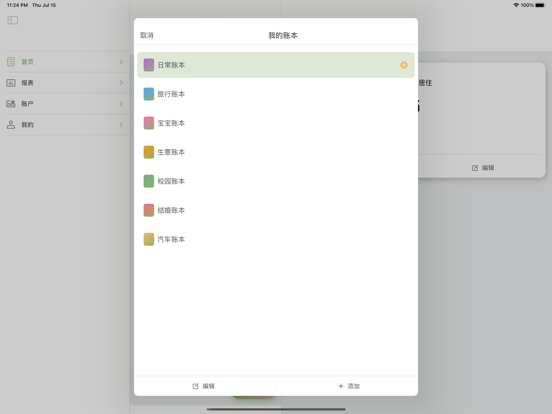
Task: Select the 生意账本 text
Action: tap(171, 152)
